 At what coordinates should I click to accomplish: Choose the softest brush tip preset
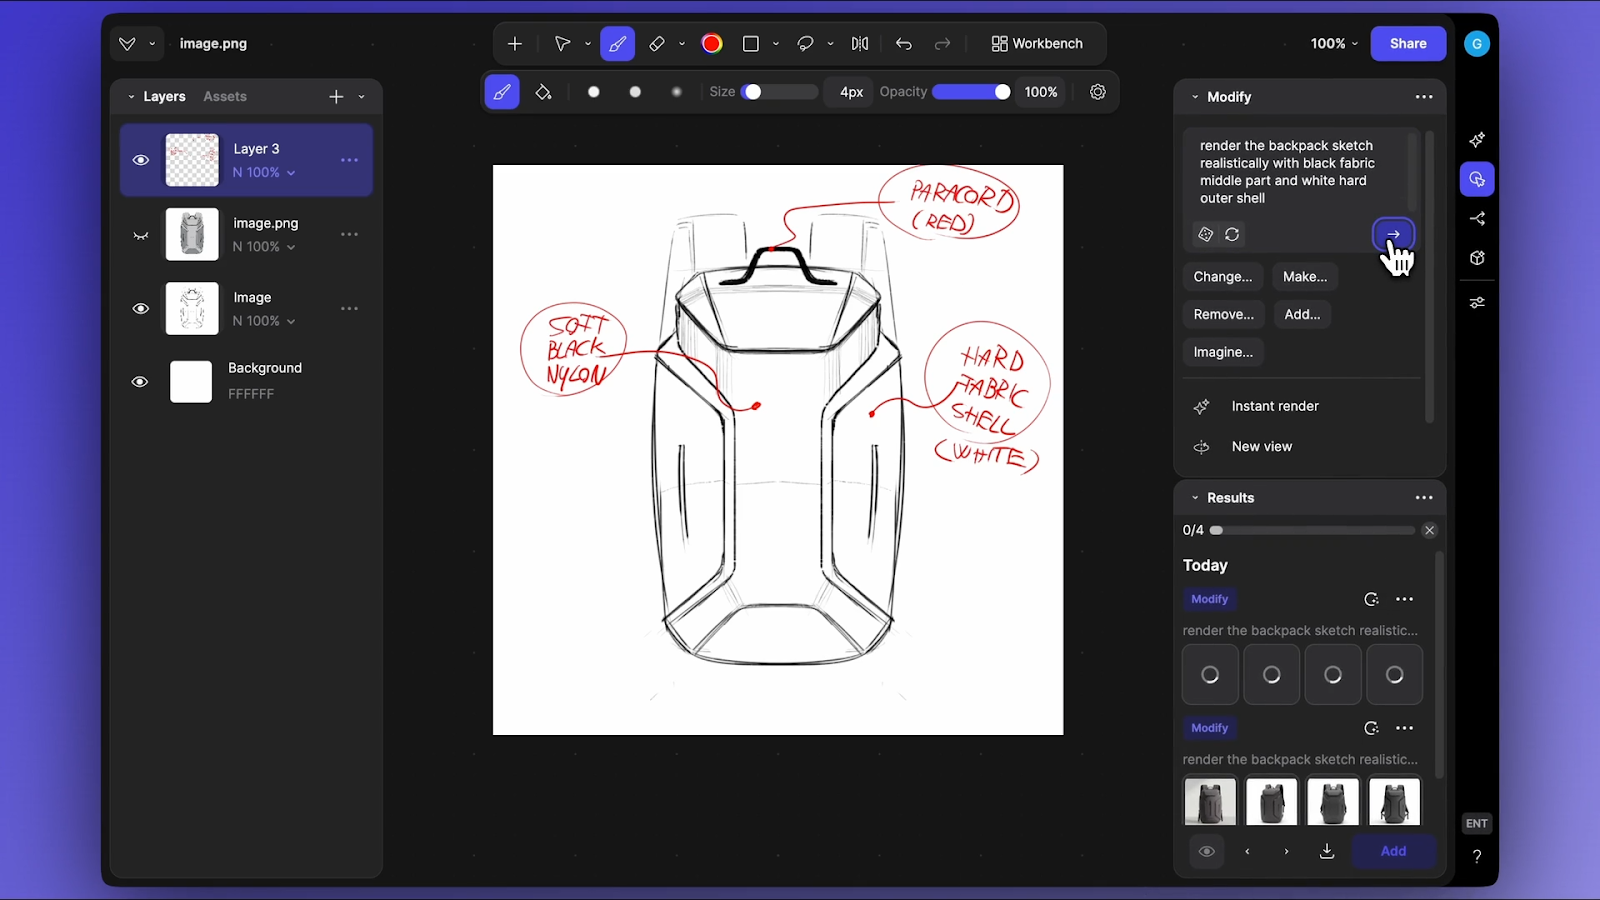coord(677,92)
